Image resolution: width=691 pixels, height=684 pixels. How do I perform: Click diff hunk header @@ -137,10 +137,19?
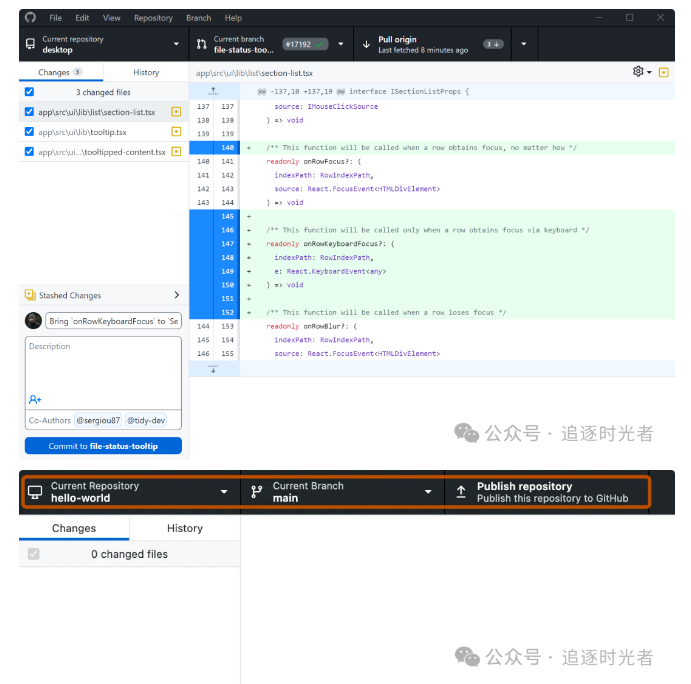pyautogui.click(x=364, y=92)
